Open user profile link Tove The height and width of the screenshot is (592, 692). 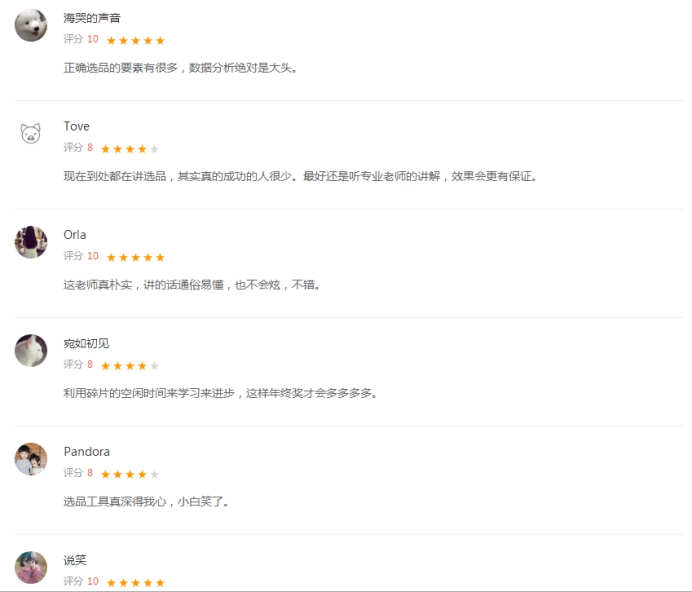[76, 126]
